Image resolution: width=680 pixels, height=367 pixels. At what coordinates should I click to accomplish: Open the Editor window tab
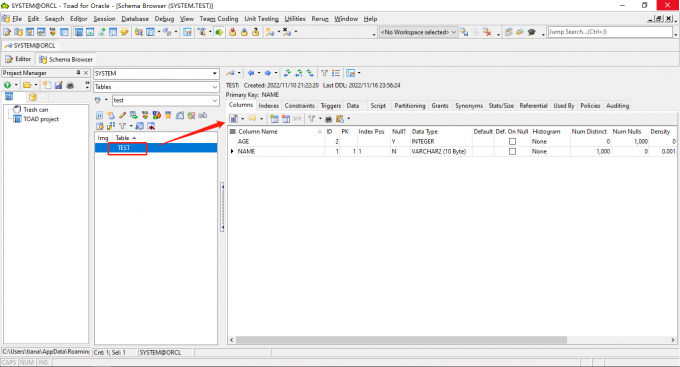pos(19,59)
